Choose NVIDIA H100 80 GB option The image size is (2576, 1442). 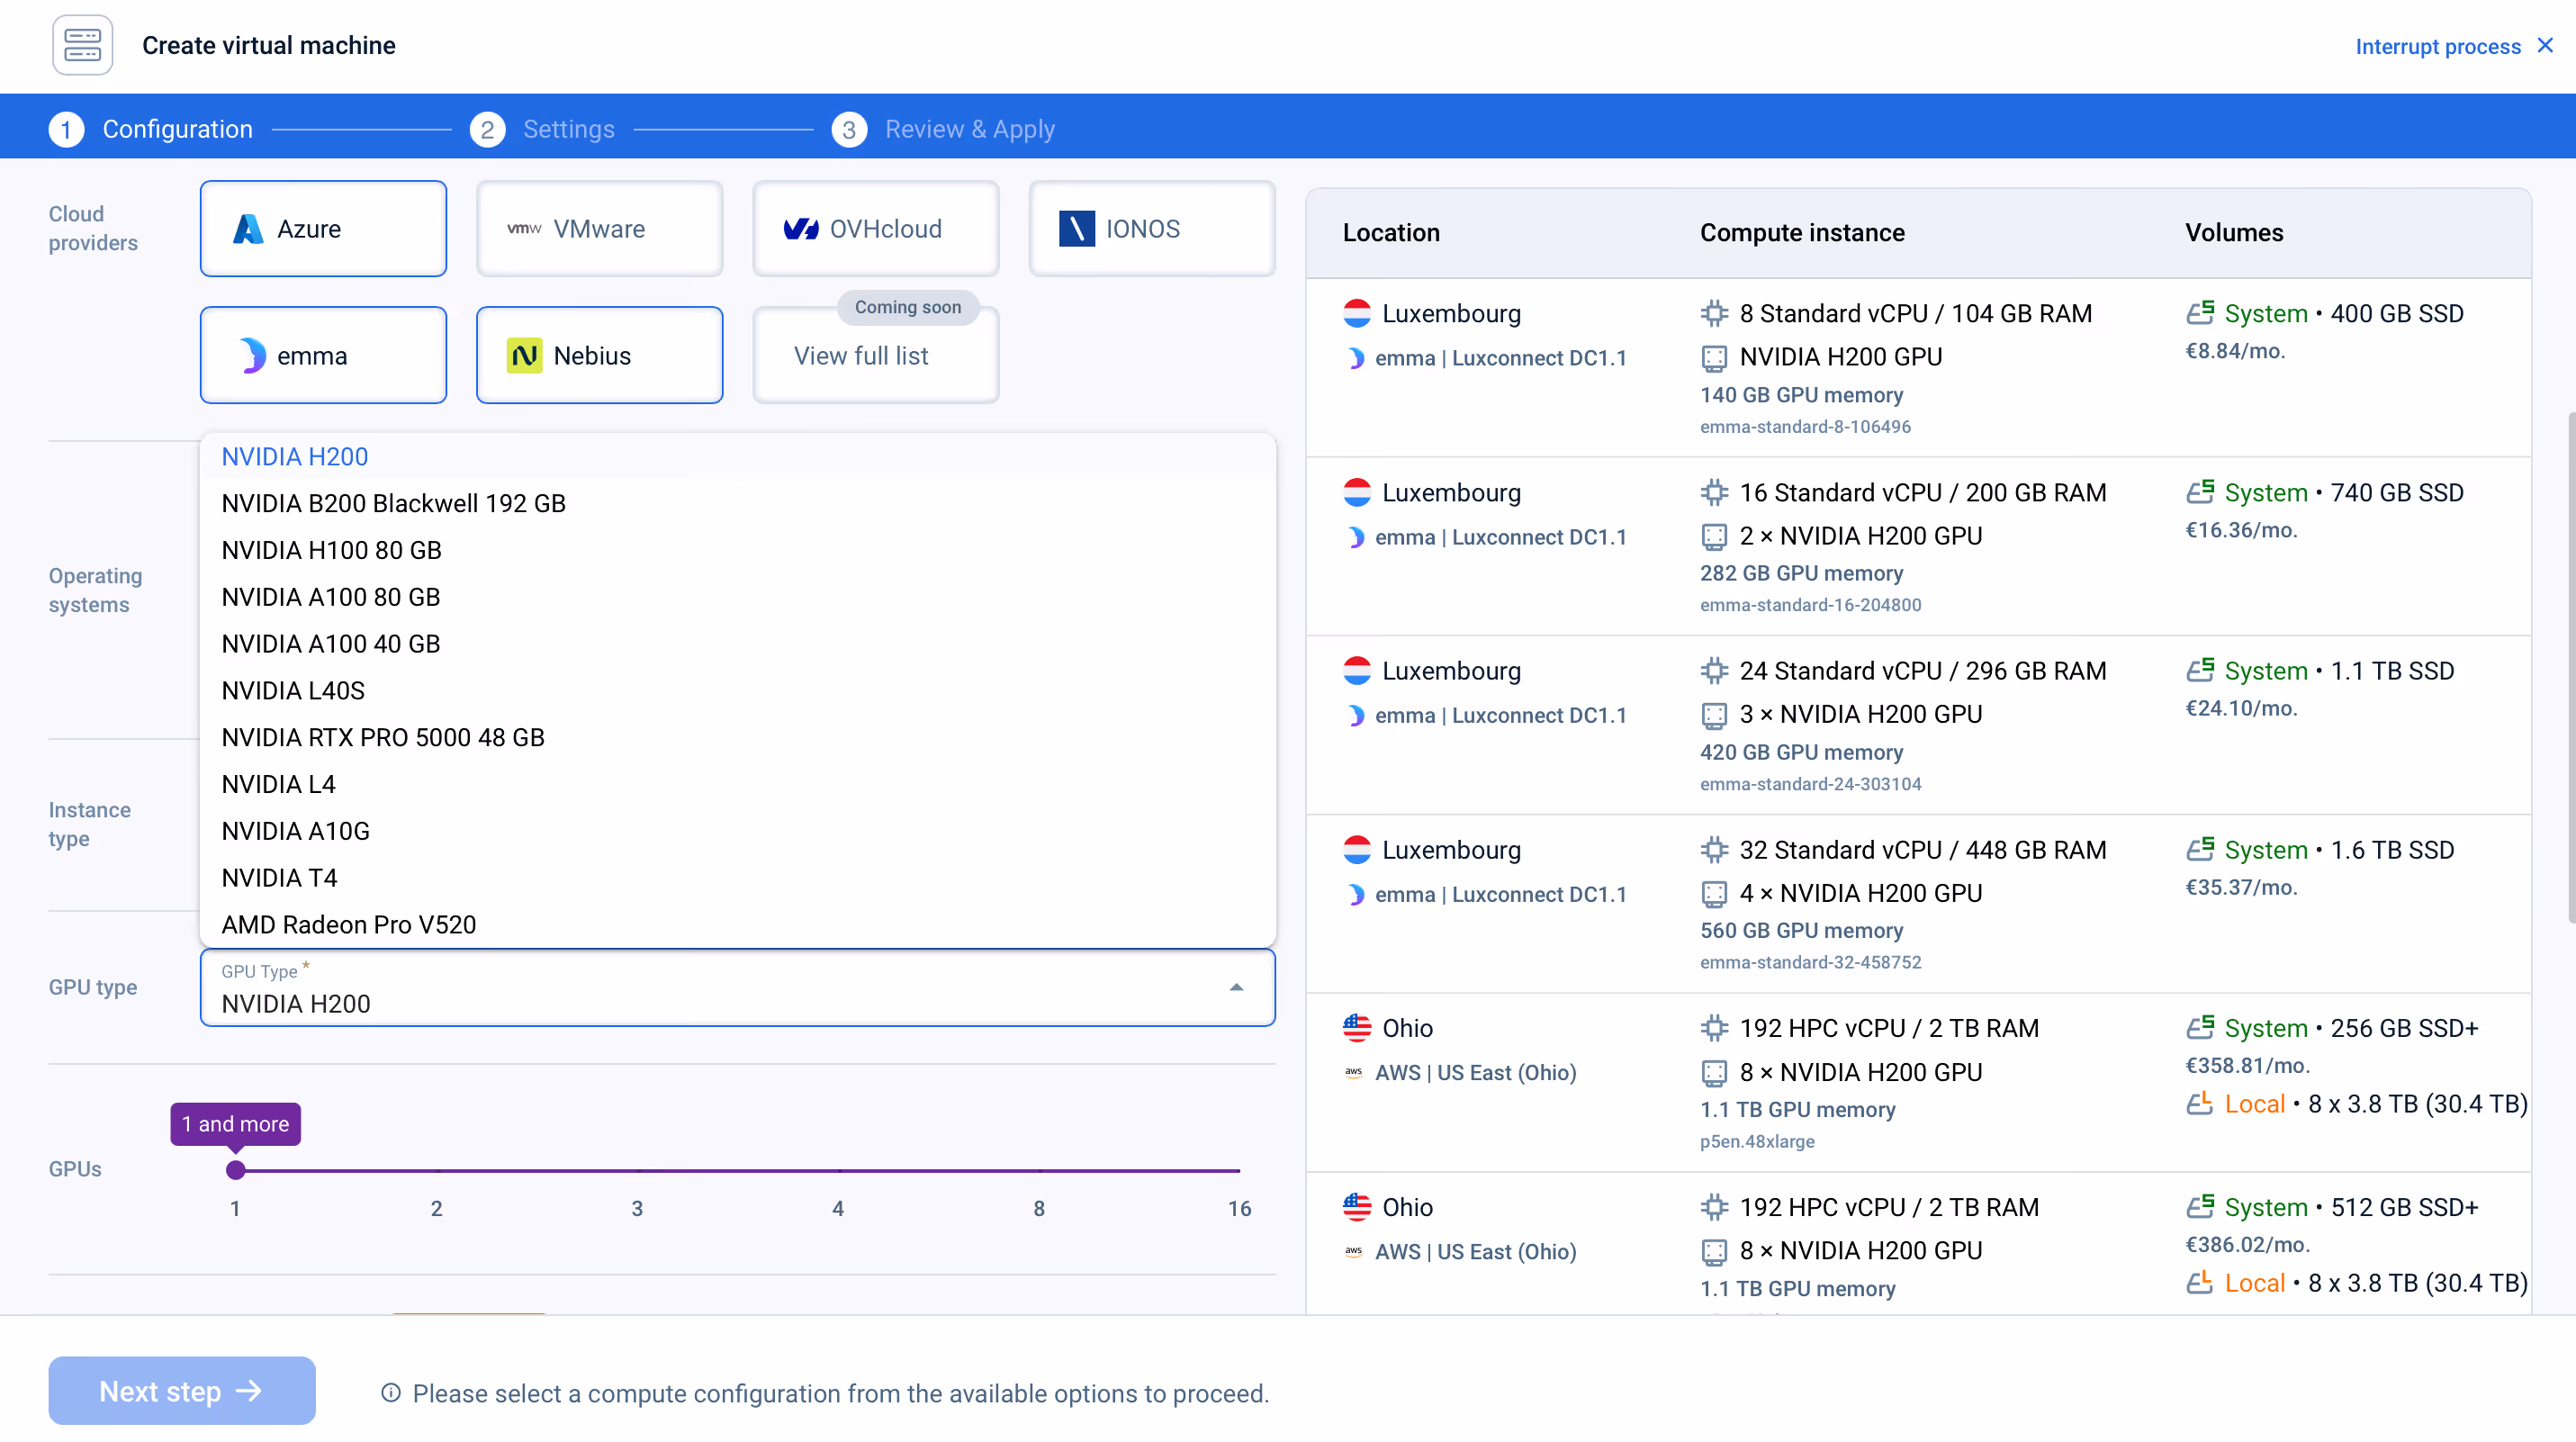tap(737, 550)
